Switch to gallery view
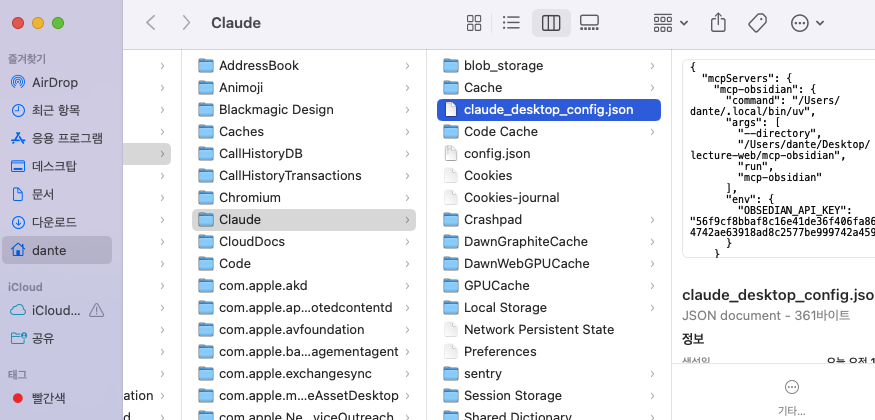 pos(589,23)
